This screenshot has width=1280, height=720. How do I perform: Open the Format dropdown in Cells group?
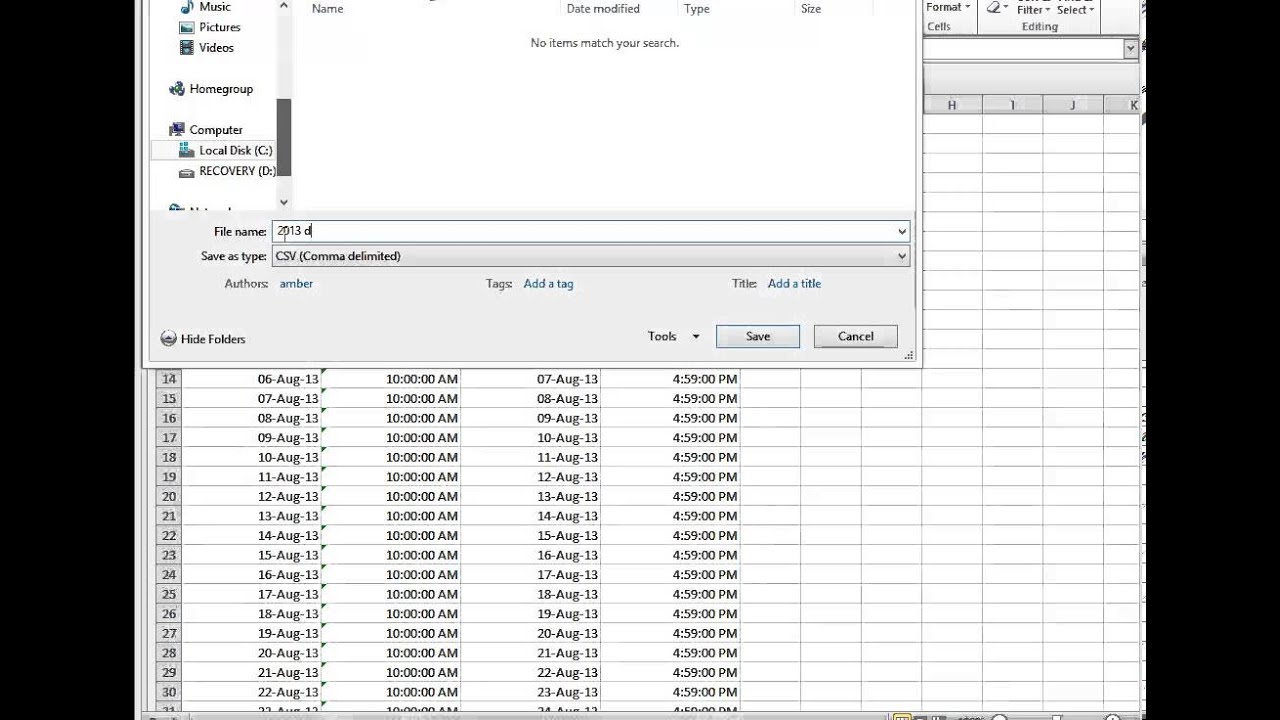(x=947, y=7)
